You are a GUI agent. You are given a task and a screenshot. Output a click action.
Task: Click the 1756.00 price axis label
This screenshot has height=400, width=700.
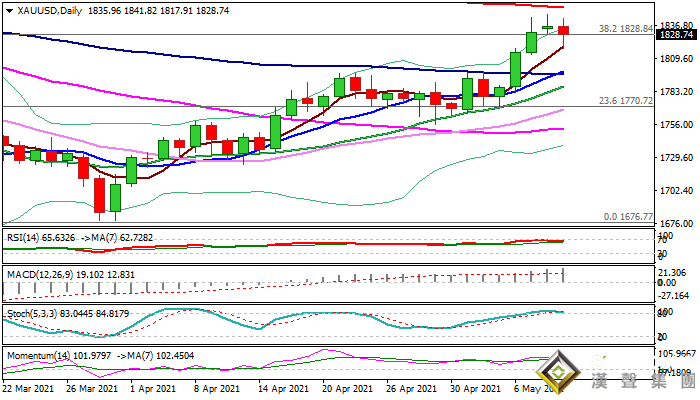tap(677, 125)
